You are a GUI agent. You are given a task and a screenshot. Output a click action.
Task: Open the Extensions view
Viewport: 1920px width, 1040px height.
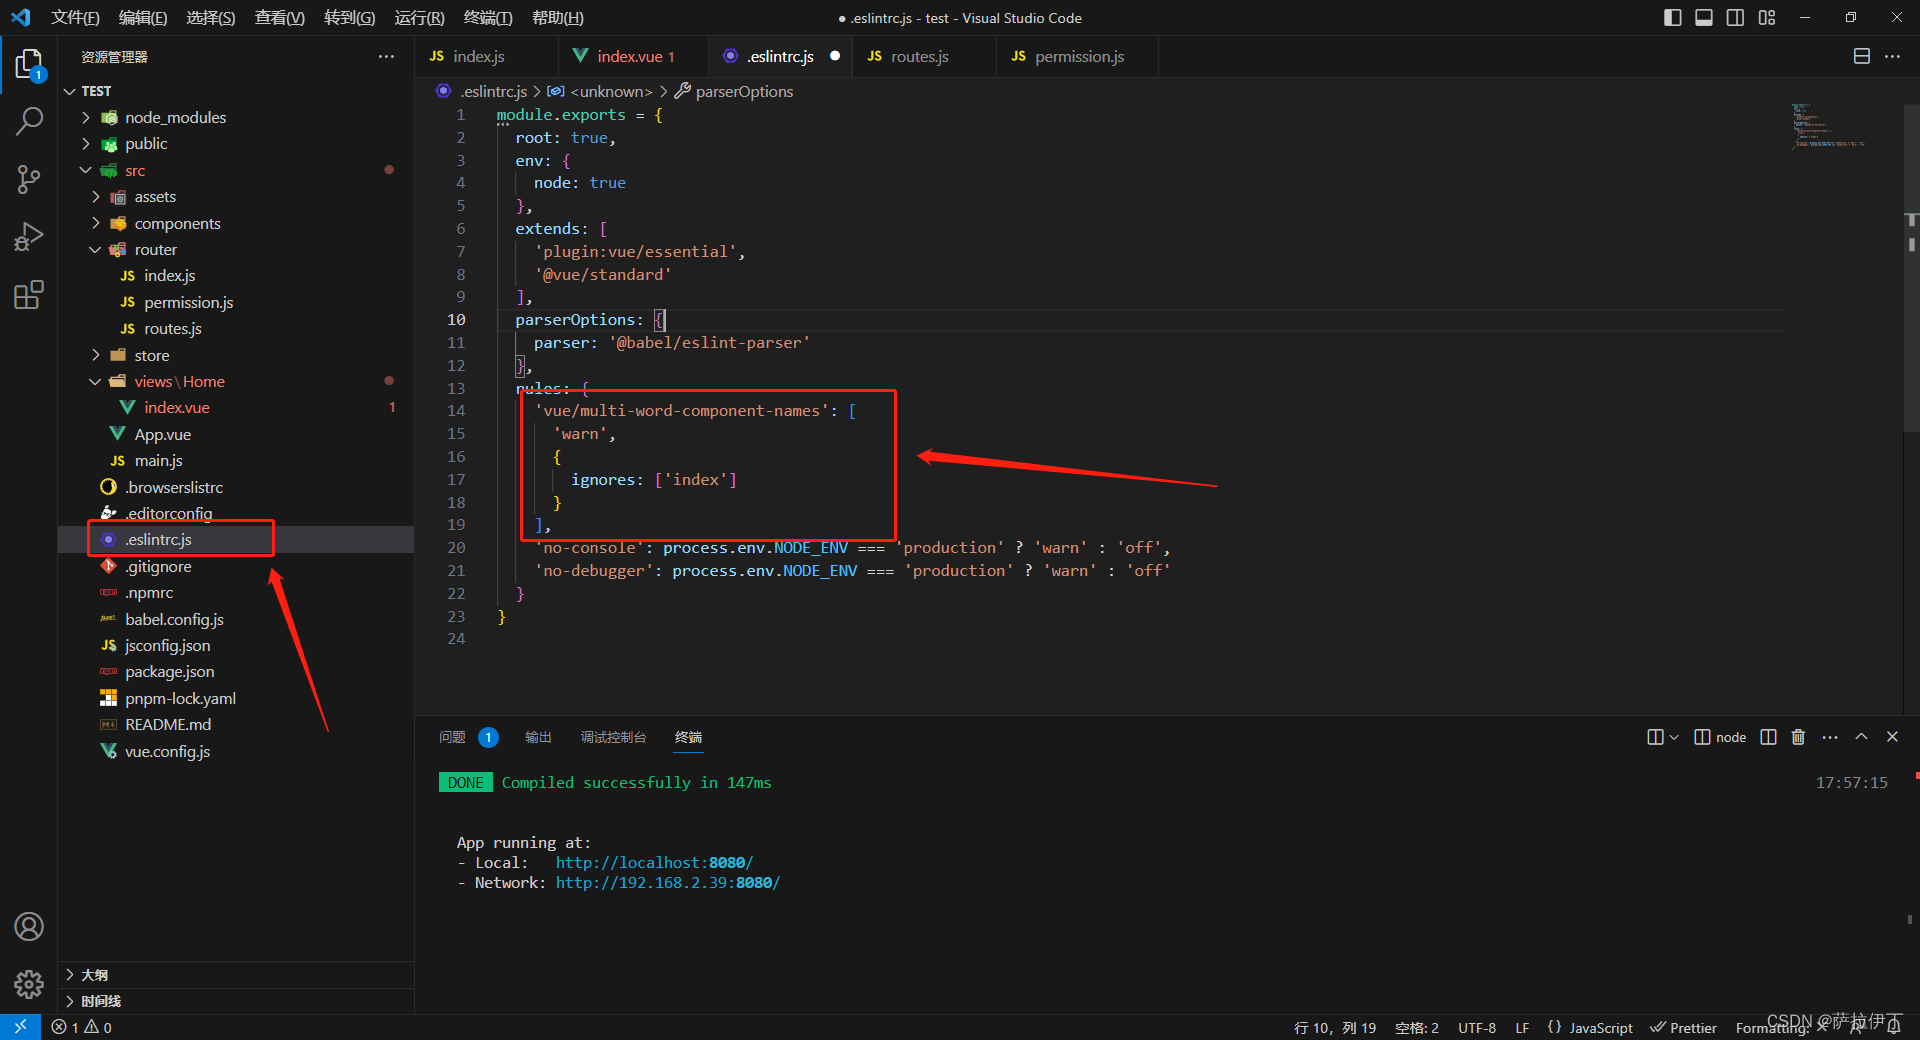pyautogui.click(x=29, y=294)
